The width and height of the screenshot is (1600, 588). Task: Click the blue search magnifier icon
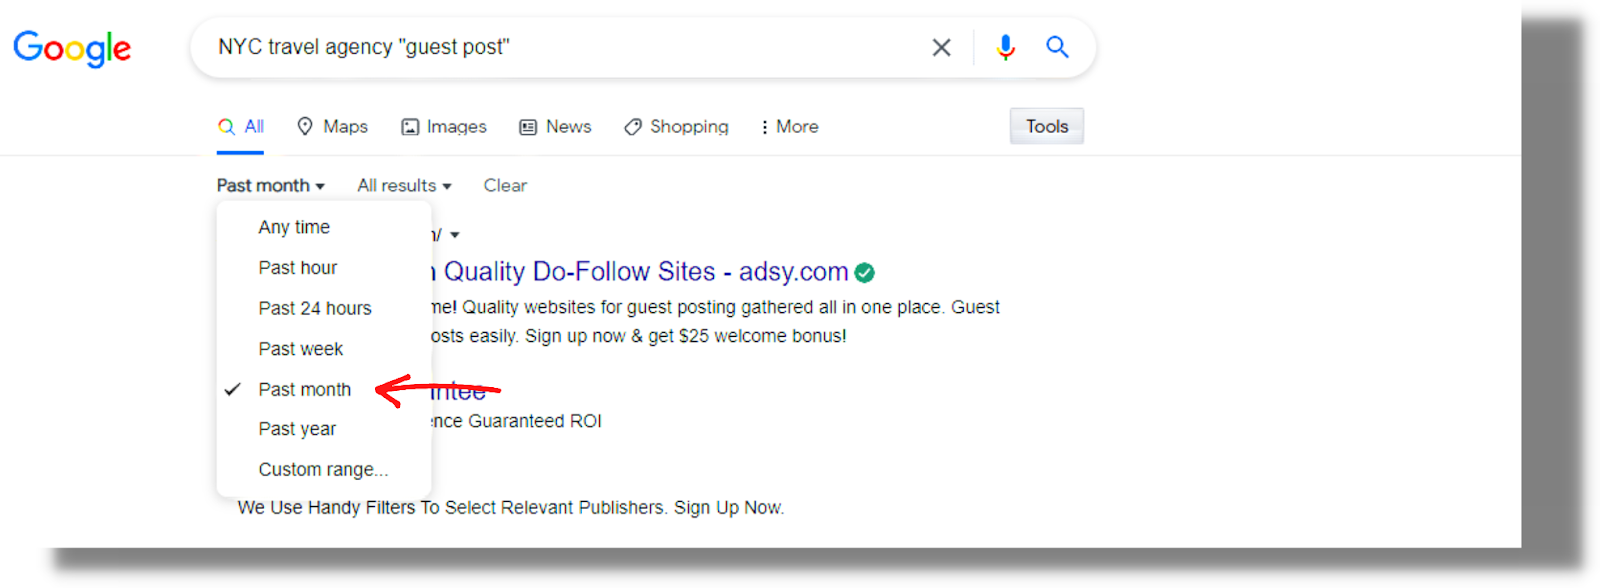tap(1057, 47)
